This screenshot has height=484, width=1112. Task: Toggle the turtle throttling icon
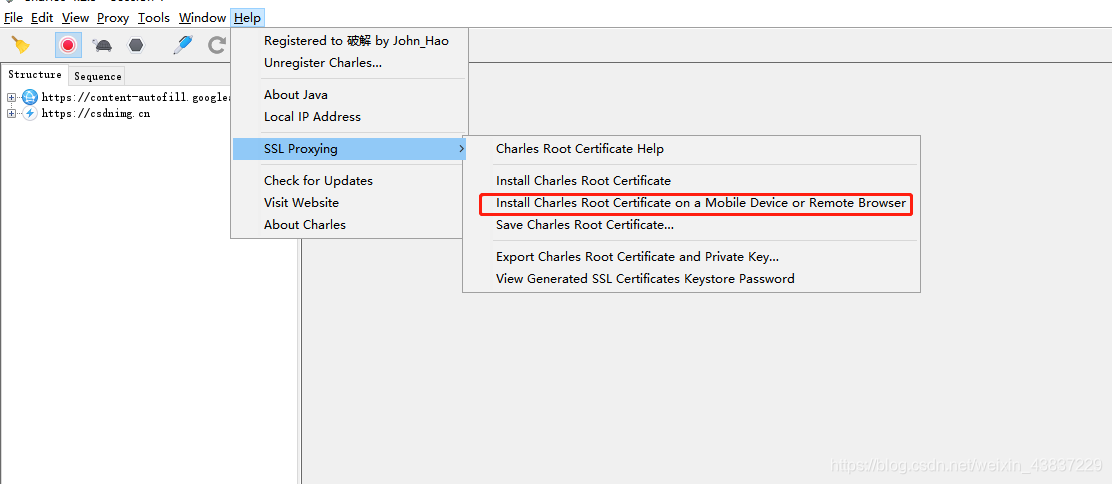[x=102, y=45]
